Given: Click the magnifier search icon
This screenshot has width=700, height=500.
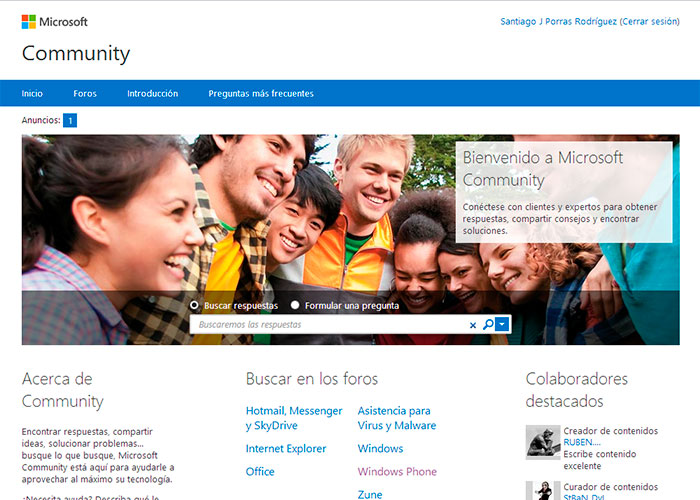Looking at the screenshot, I should [x=488, y=324].
